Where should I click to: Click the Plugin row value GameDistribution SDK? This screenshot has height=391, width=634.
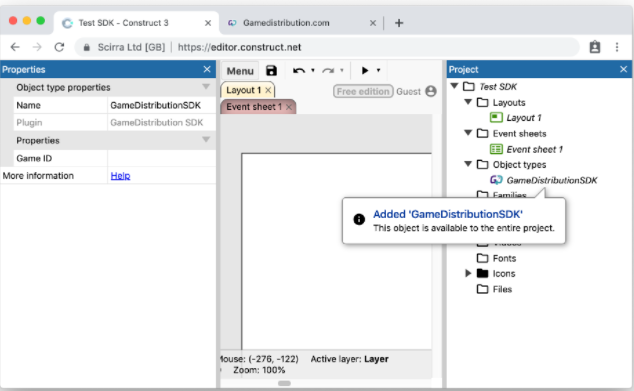[x=157, y=123]
